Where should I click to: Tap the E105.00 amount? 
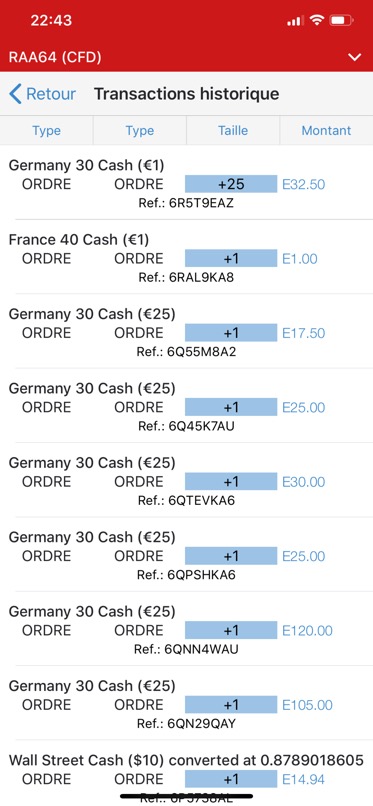[307, 705]
